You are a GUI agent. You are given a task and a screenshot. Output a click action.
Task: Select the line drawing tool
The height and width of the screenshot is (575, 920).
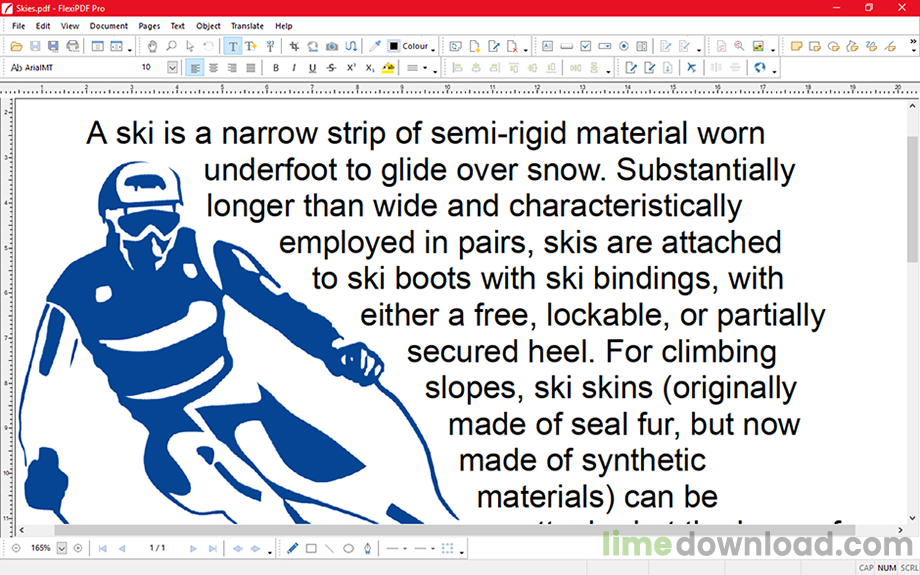point(330,549)
